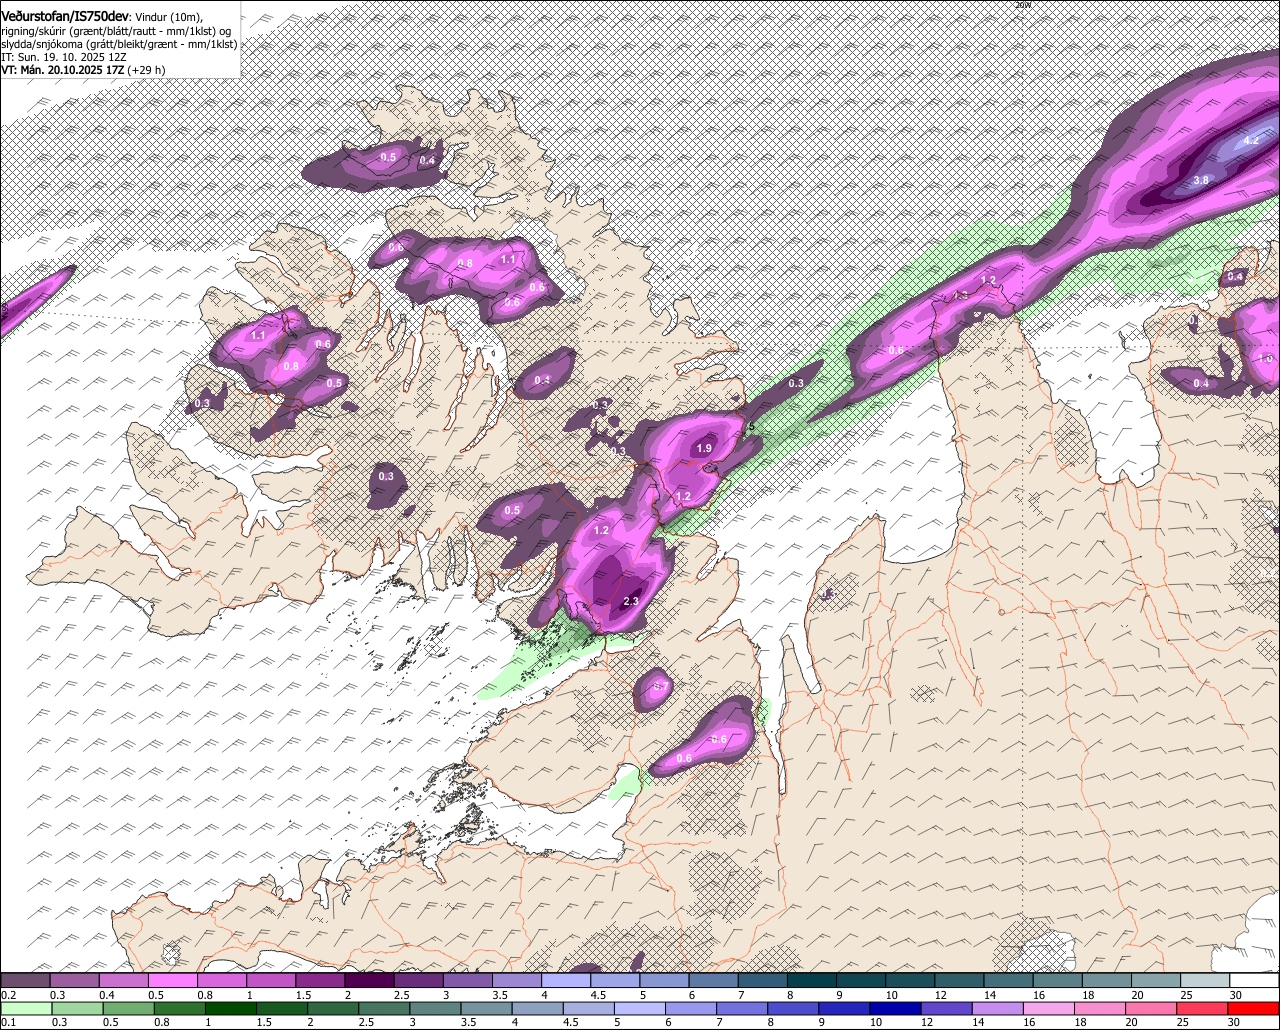
Task: Click the 2.3 precipitation value on the map
Action: point(630,601)
